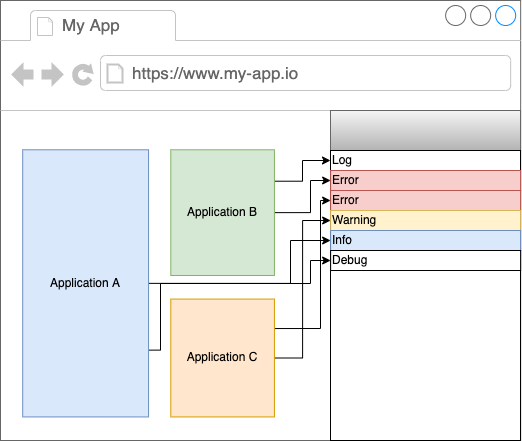Select the yellow Warning entry
The image size is (522, 441).
pyautogui.click(x=425, y=220)
